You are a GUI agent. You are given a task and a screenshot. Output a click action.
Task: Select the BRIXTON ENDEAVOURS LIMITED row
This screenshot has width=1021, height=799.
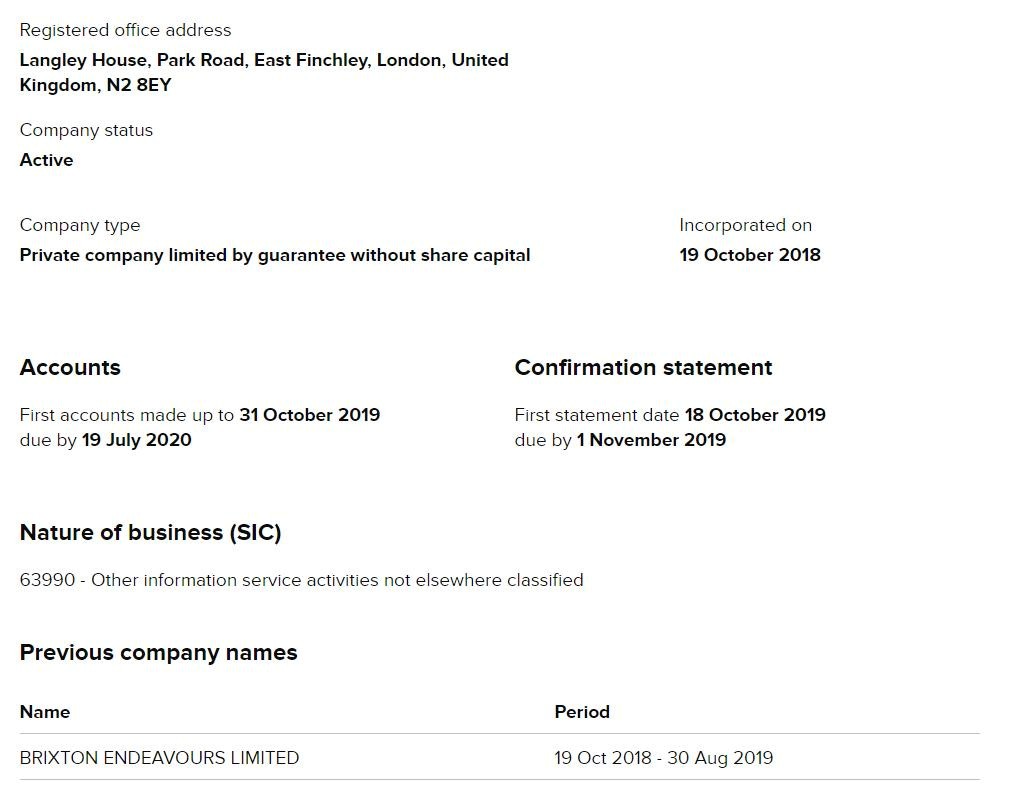(159, 758)
